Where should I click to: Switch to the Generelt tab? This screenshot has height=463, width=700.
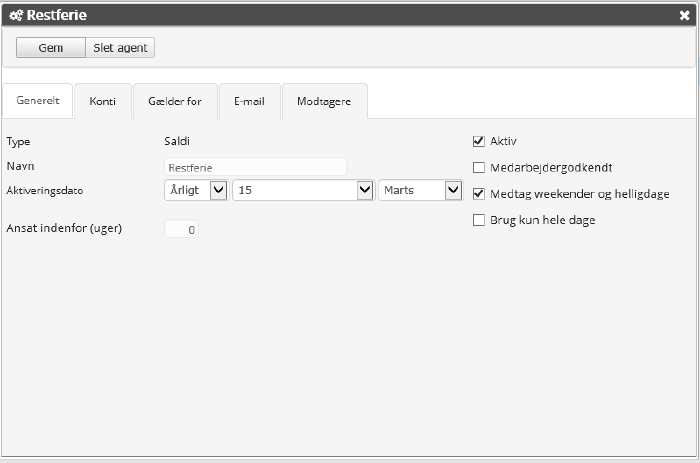click(x=38, y=102)
